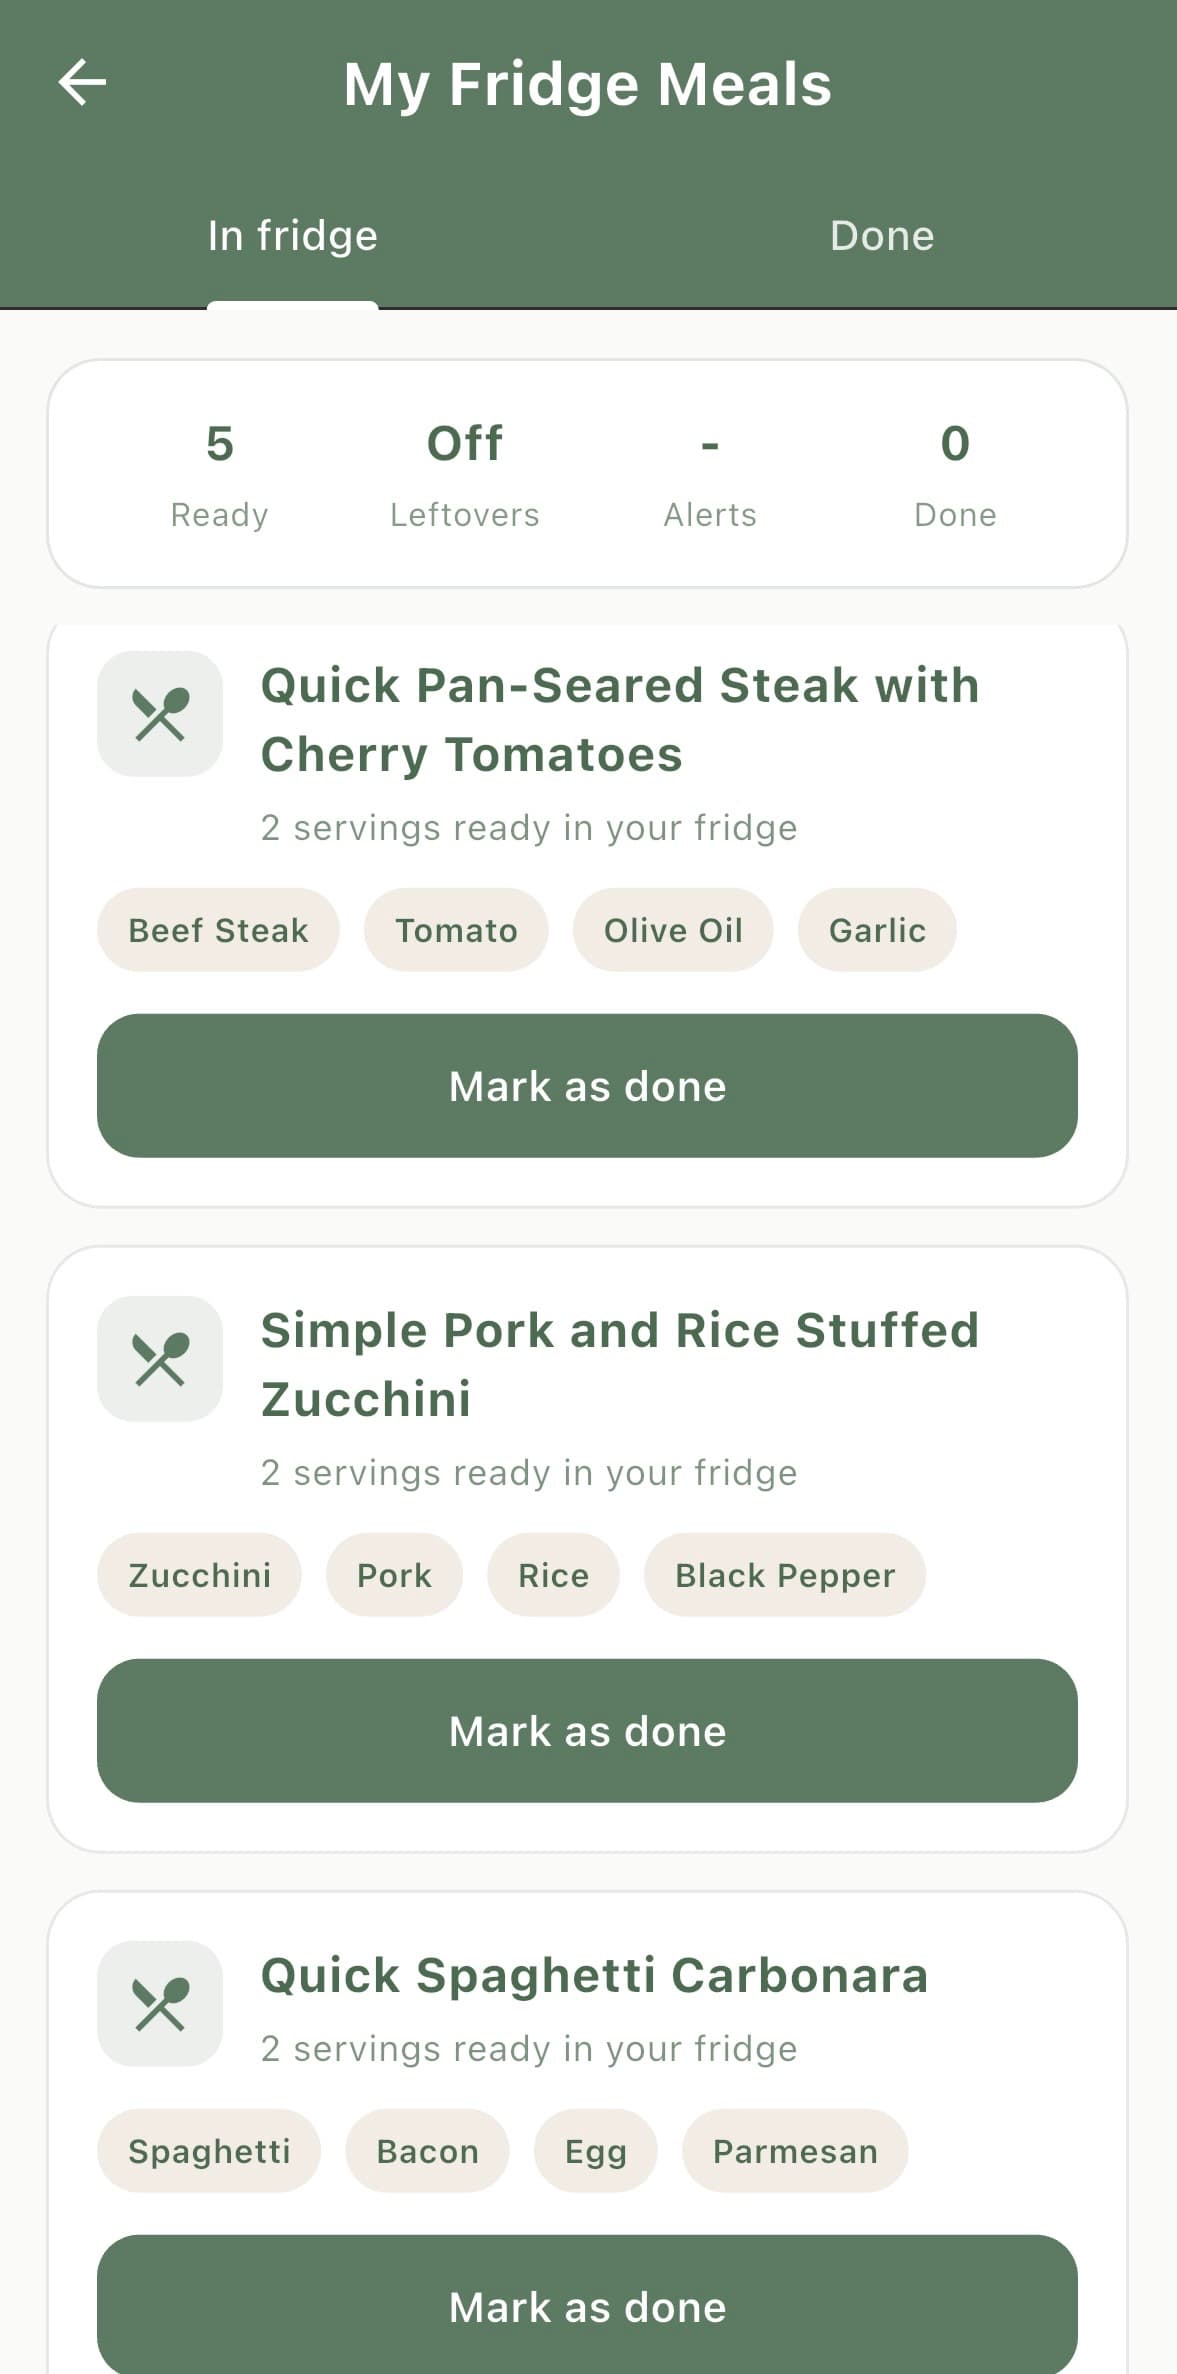Tap the back arrow icon

[x=82, y=82]
